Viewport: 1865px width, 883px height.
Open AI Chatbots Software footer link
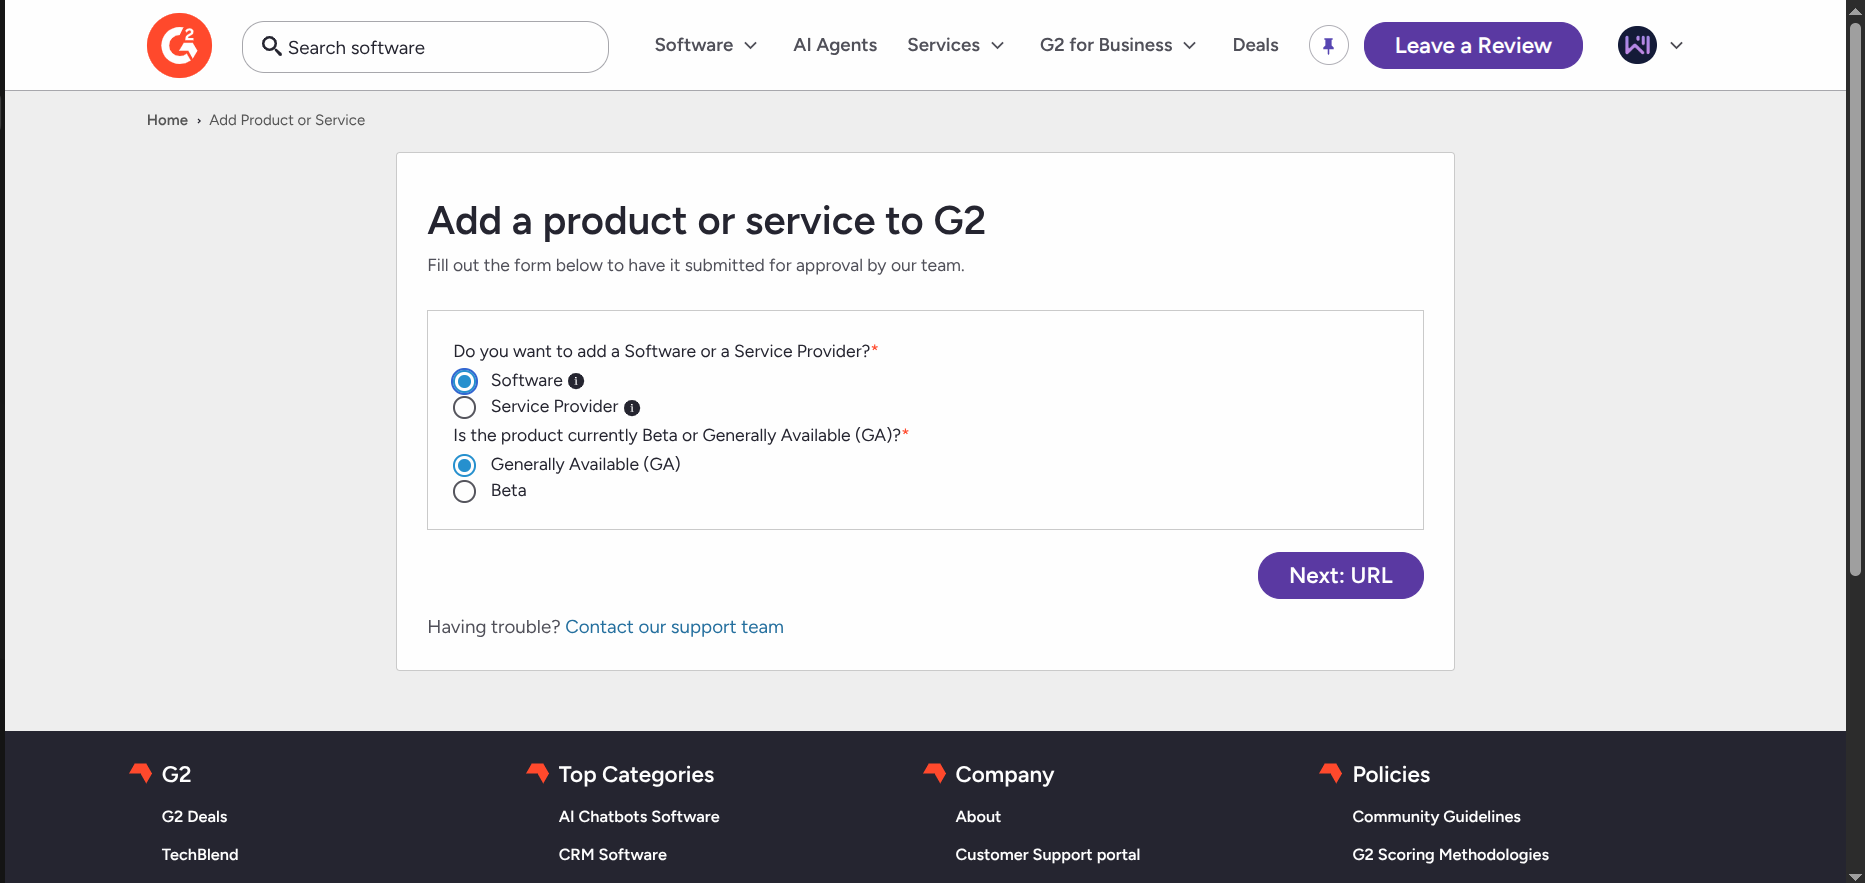click(x=639, y=817)
